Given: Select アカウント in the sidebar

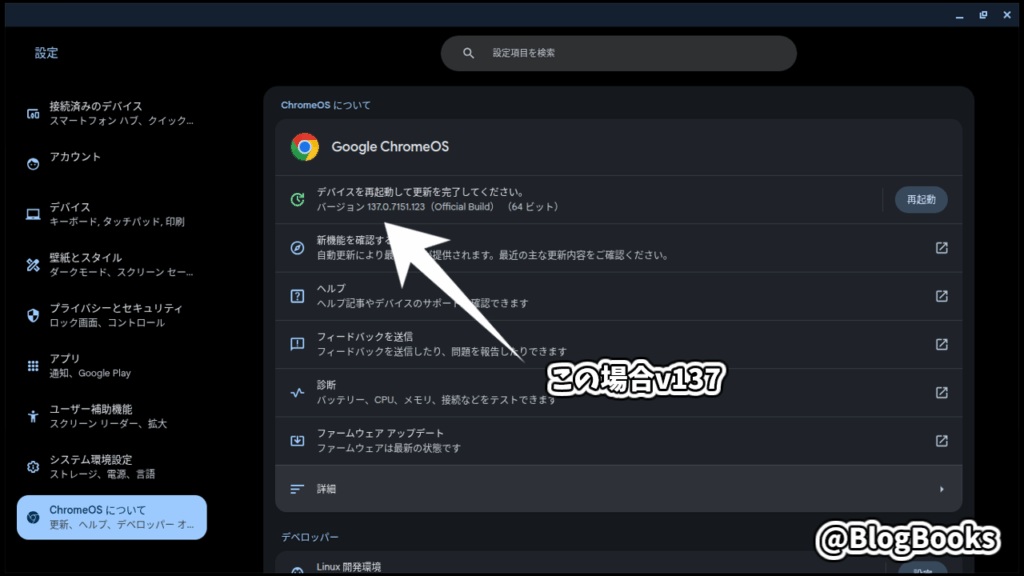Looking at the screenshot, I should (75, 157).
